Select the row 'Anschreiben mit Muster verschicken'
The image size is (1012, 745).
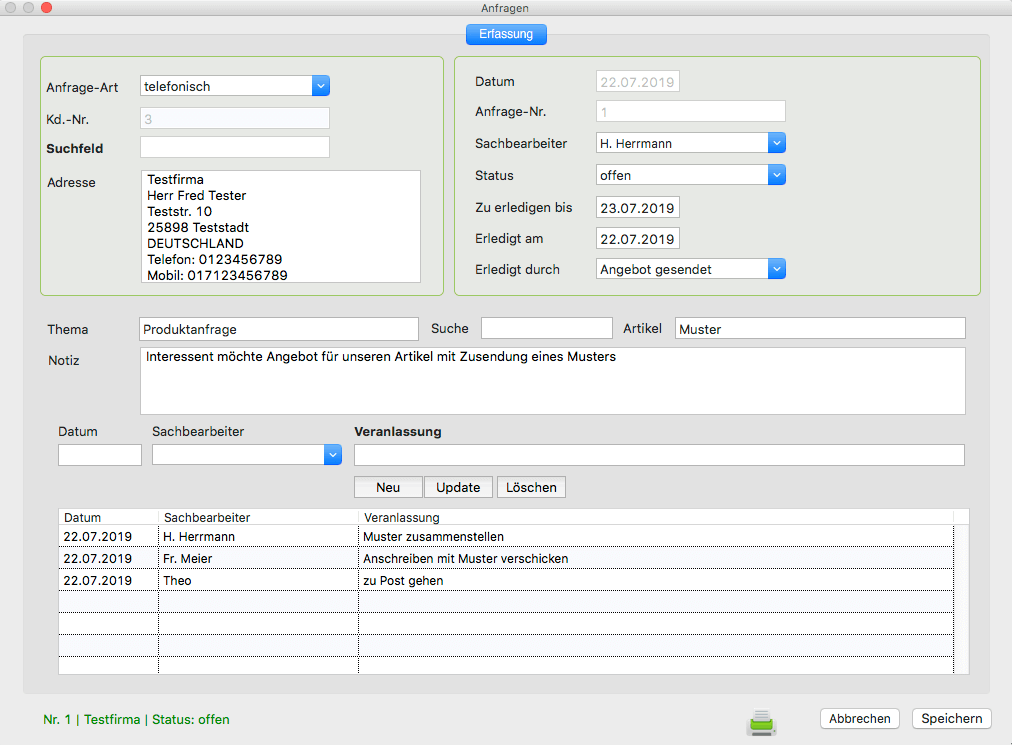click(506, 558)
